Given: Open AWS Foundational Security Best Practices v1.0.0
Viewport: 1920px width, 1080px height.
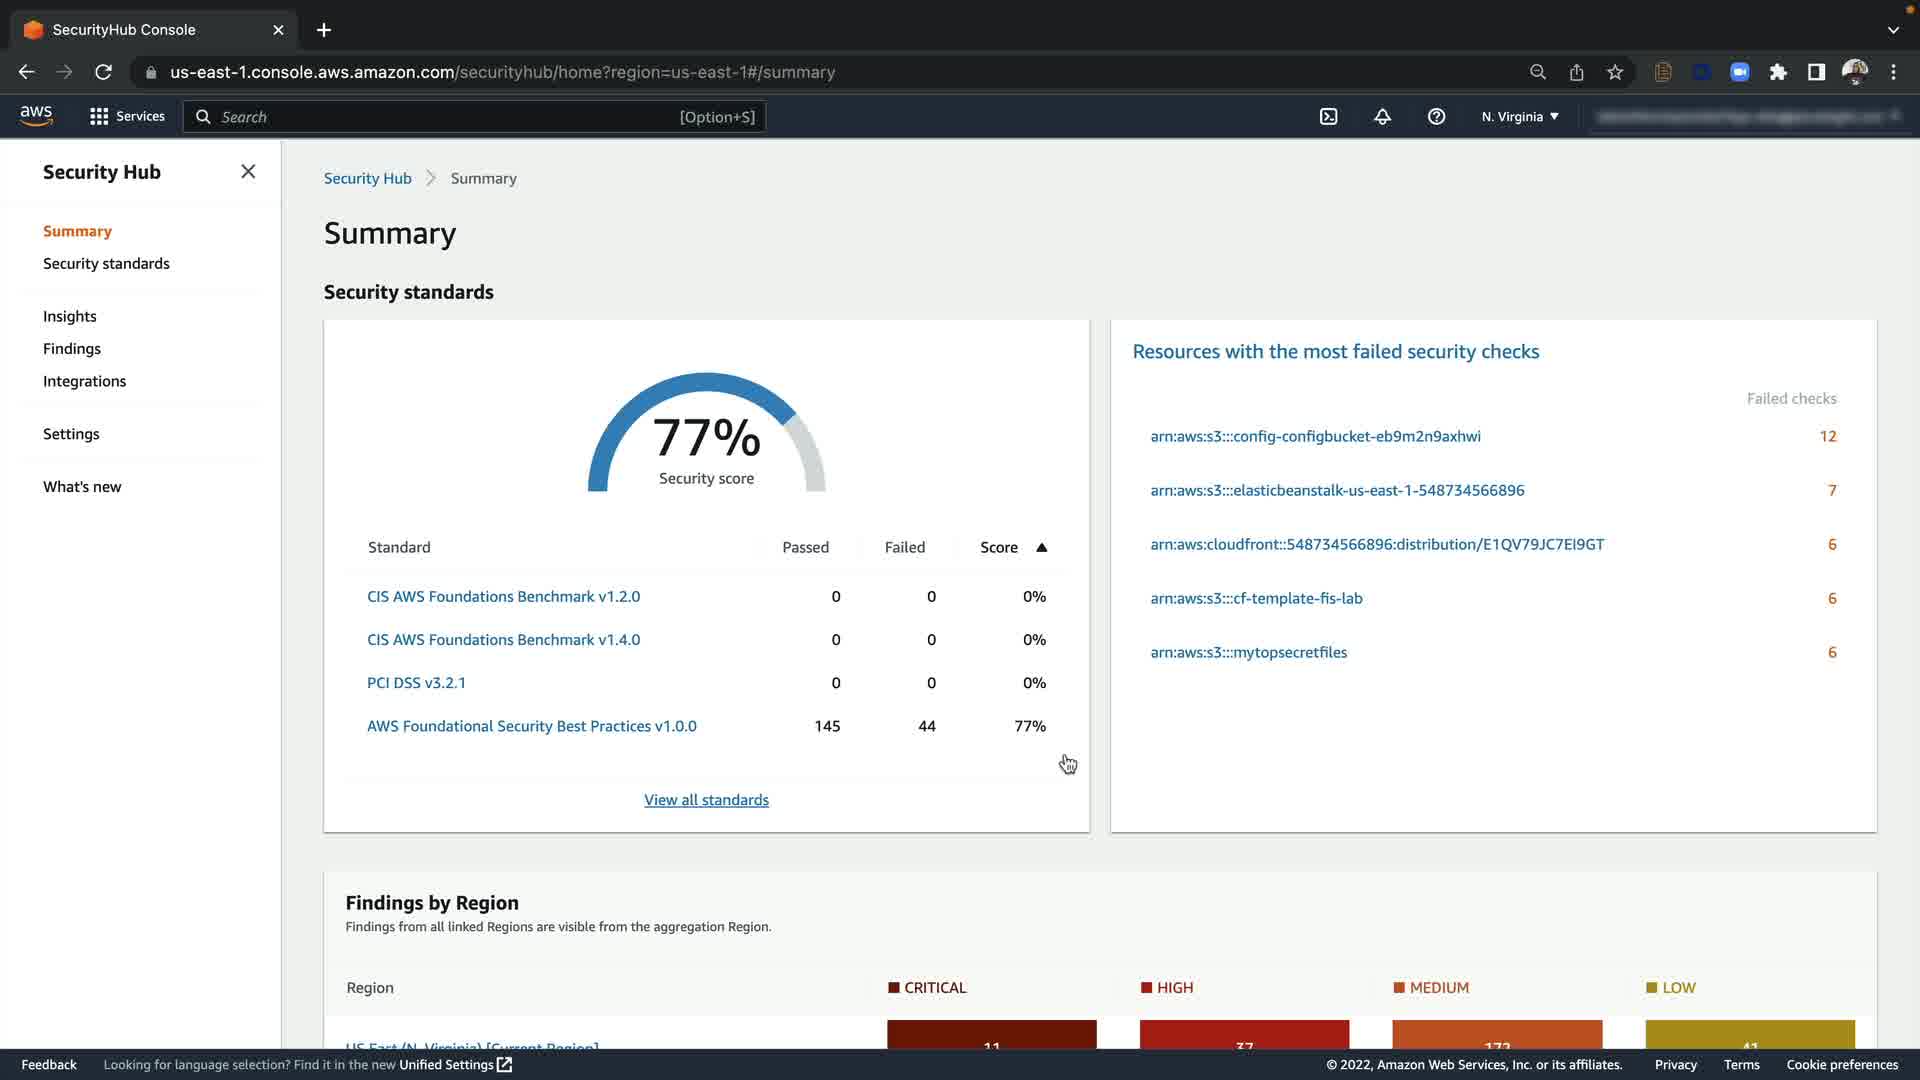Looking at the screenshot, I should tap(531, 726).
